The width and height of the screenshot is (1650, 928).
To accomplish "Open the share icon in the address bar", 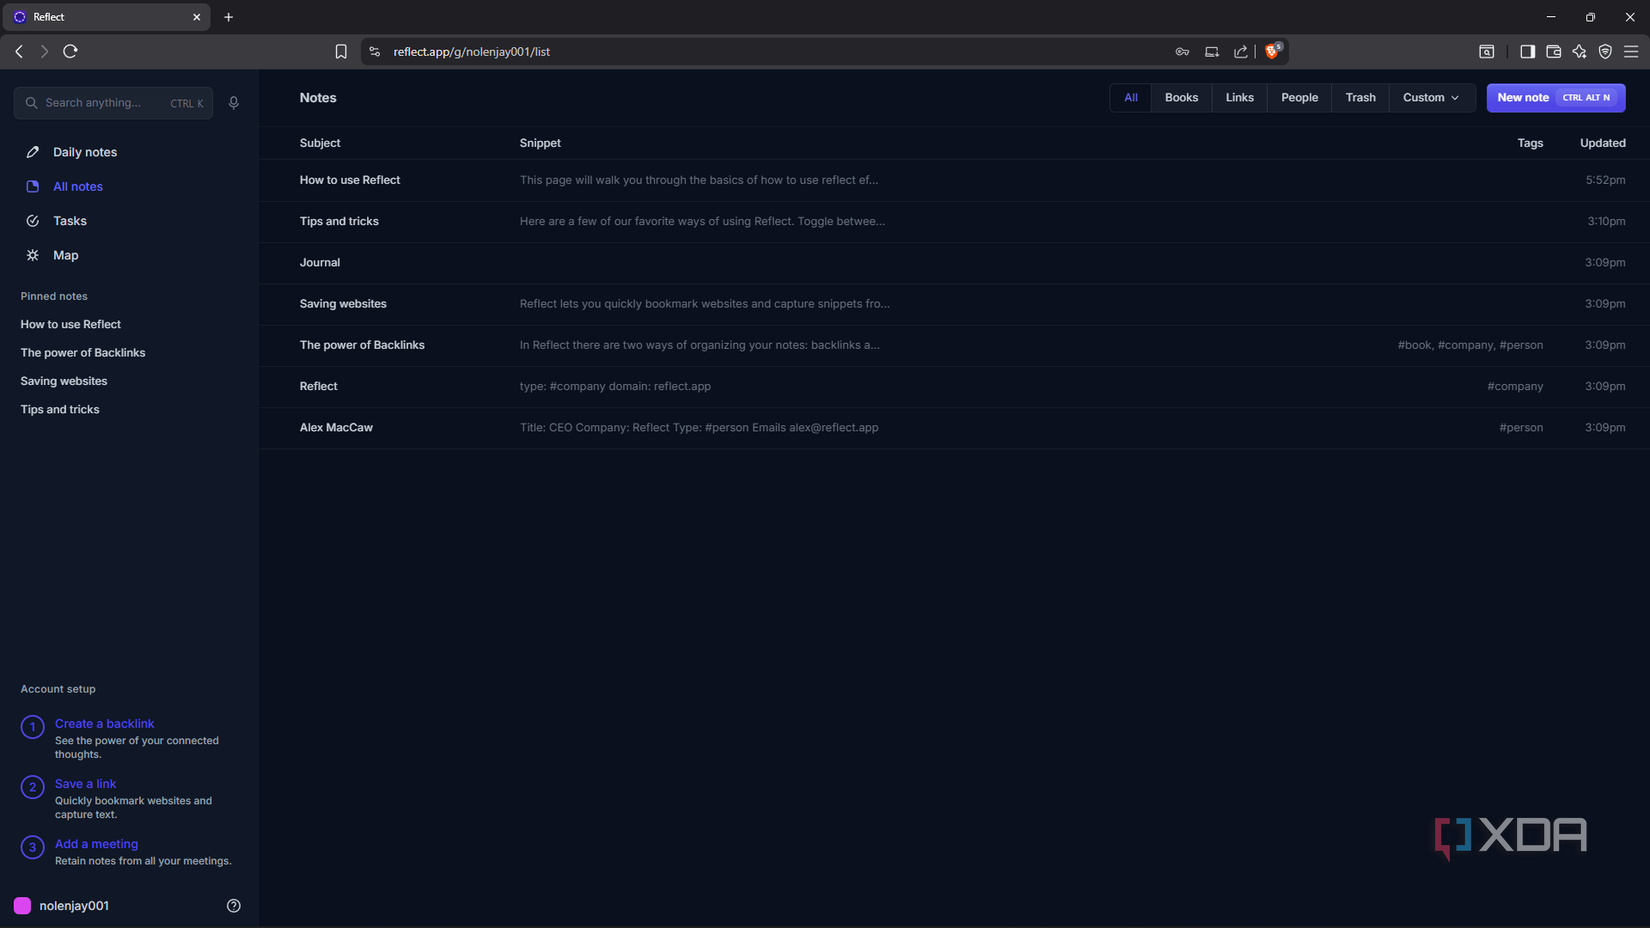I will [x=1241, y=52].
